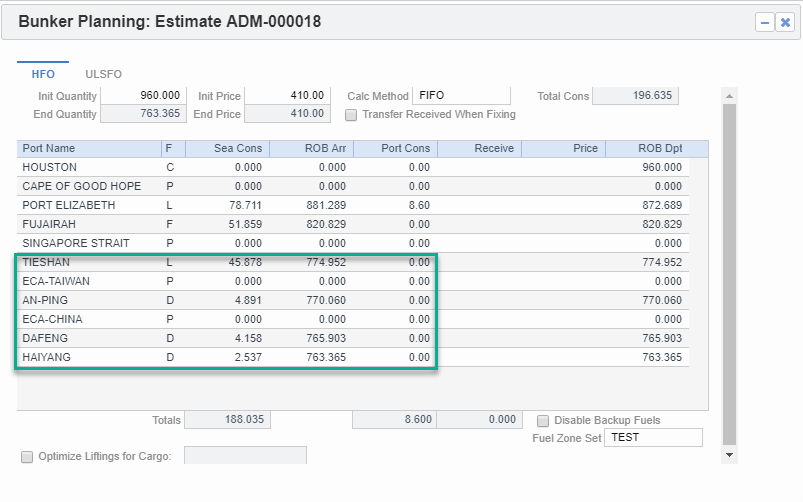Check Optimize Liftings for Cargo
The image size is (803, 502).
[27, 457]
